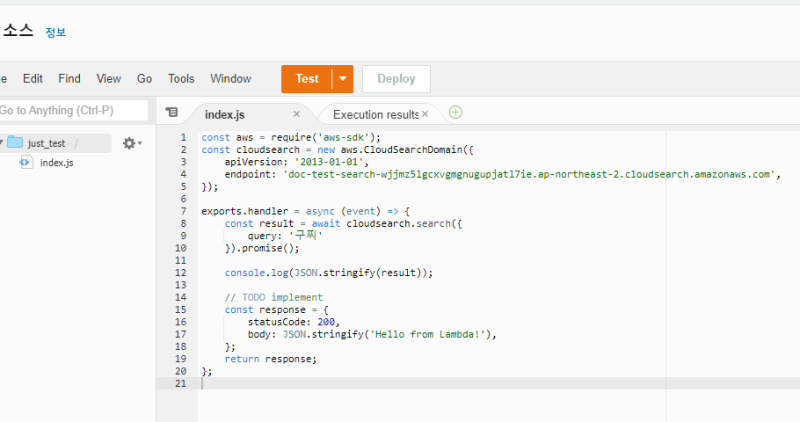Click the new tab plus icon
This screenshot has width=800, height=422.
(x=456, y=113)
